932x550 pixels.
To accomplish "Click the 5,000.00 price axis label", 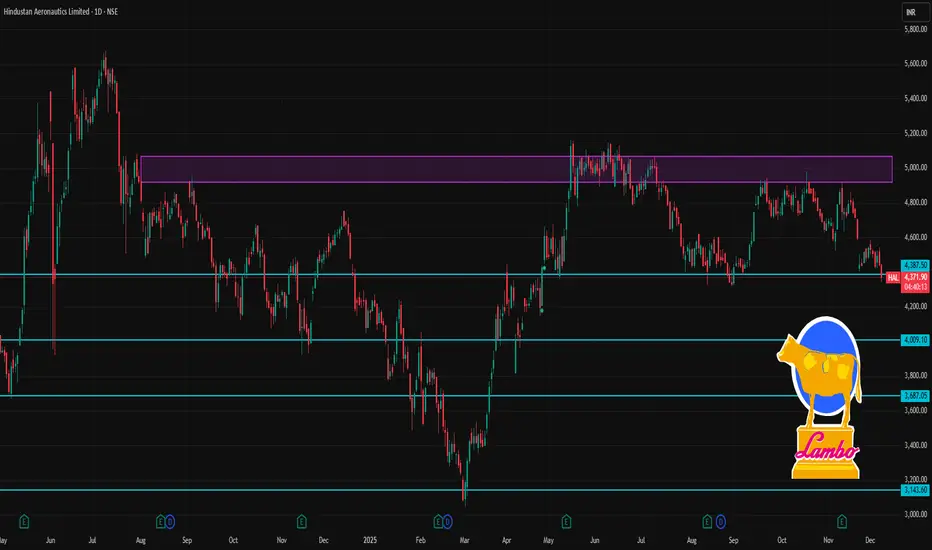I will pyautogui.click(x=915, y=168).
